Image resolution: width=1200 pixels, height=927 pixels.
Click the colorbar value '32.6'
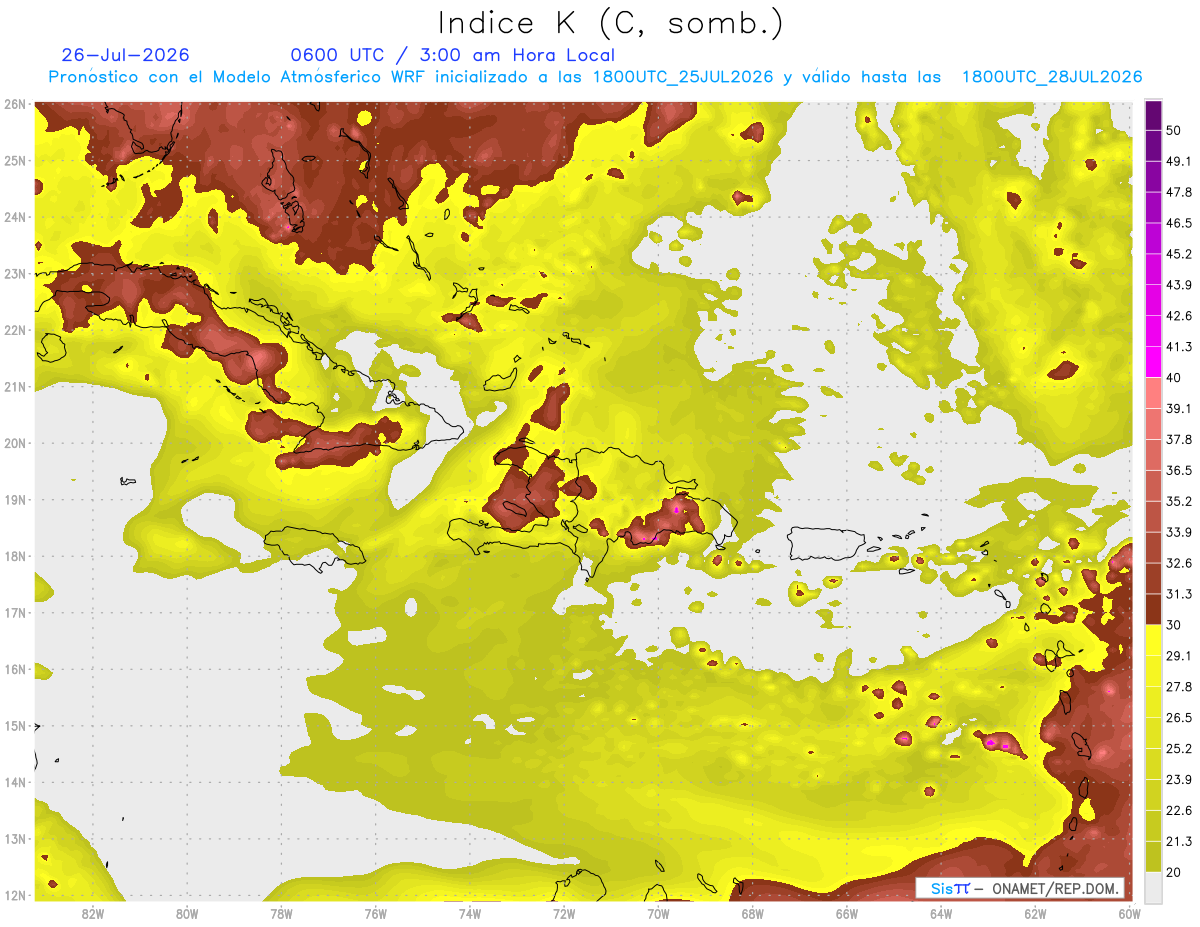(x=1179, y=563)
